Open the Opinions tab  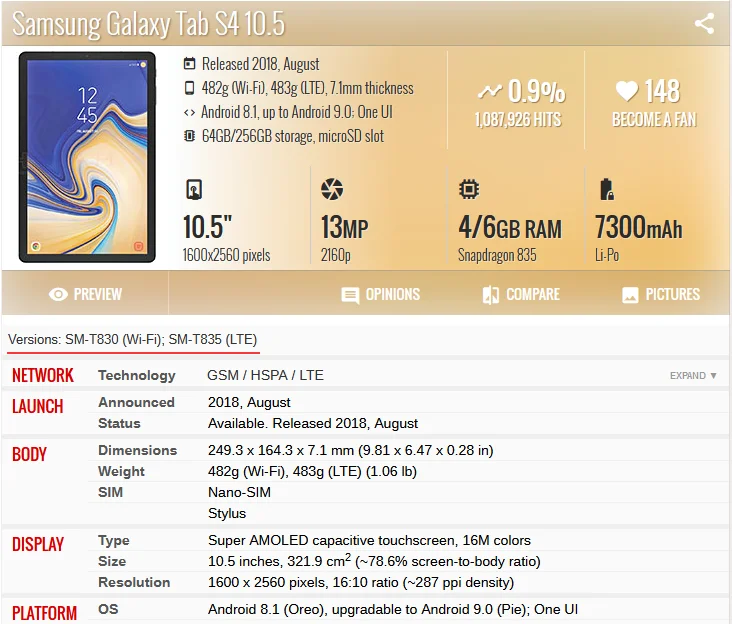click(x=380, y=294)
